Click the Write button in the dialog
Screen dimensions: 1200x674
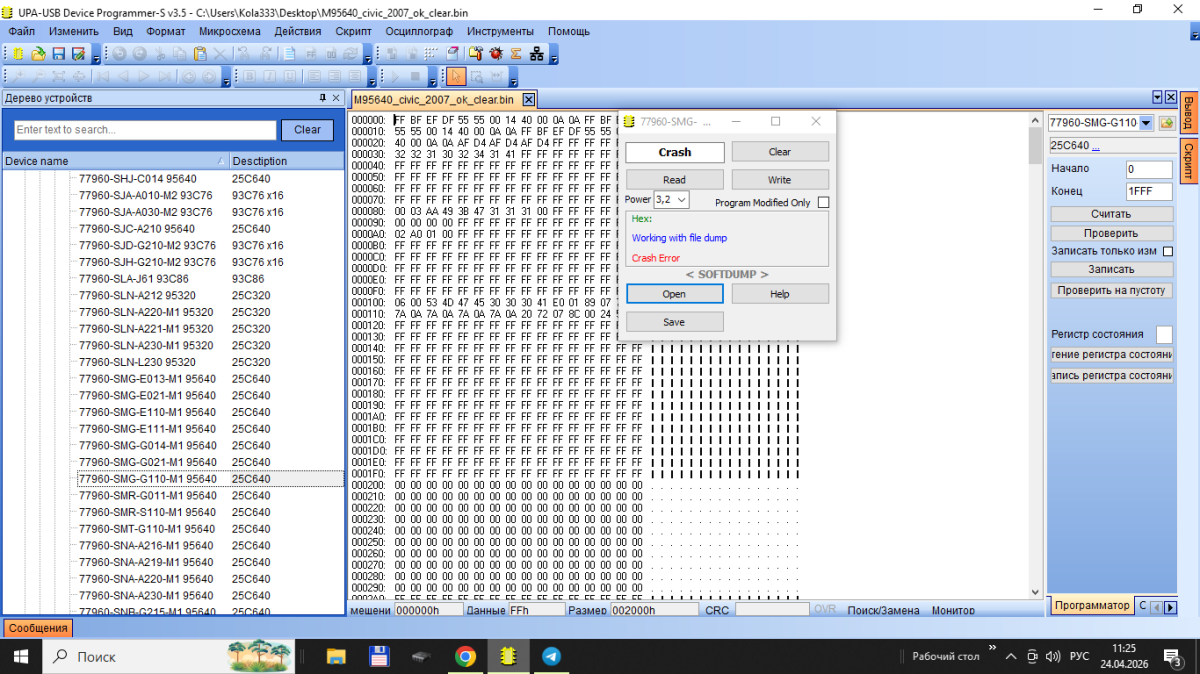coord(780,180)
